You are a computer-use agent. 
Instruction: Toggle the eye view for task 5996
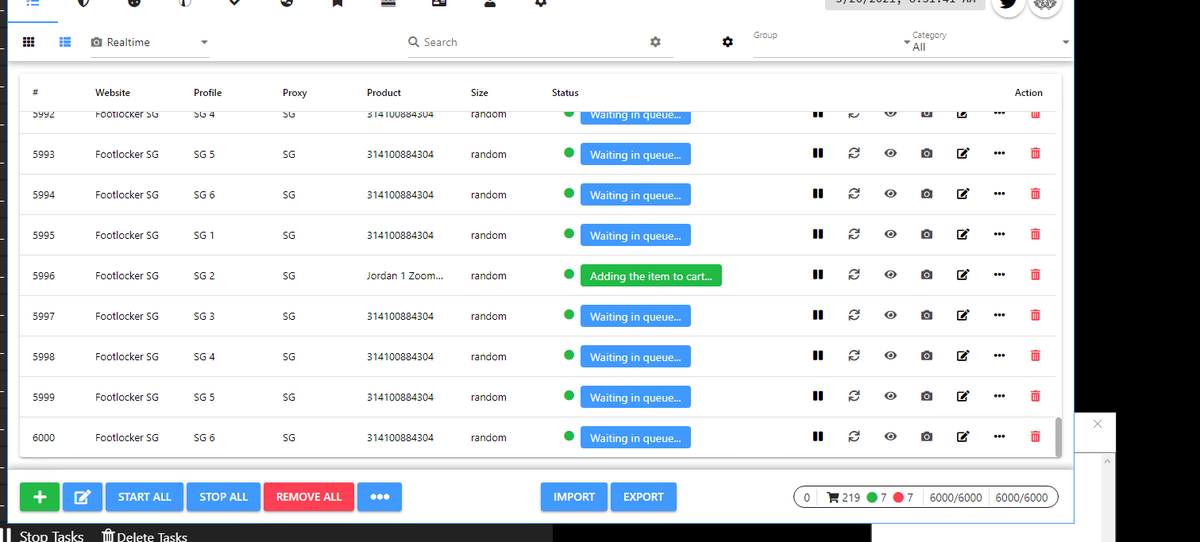(890, 275)
